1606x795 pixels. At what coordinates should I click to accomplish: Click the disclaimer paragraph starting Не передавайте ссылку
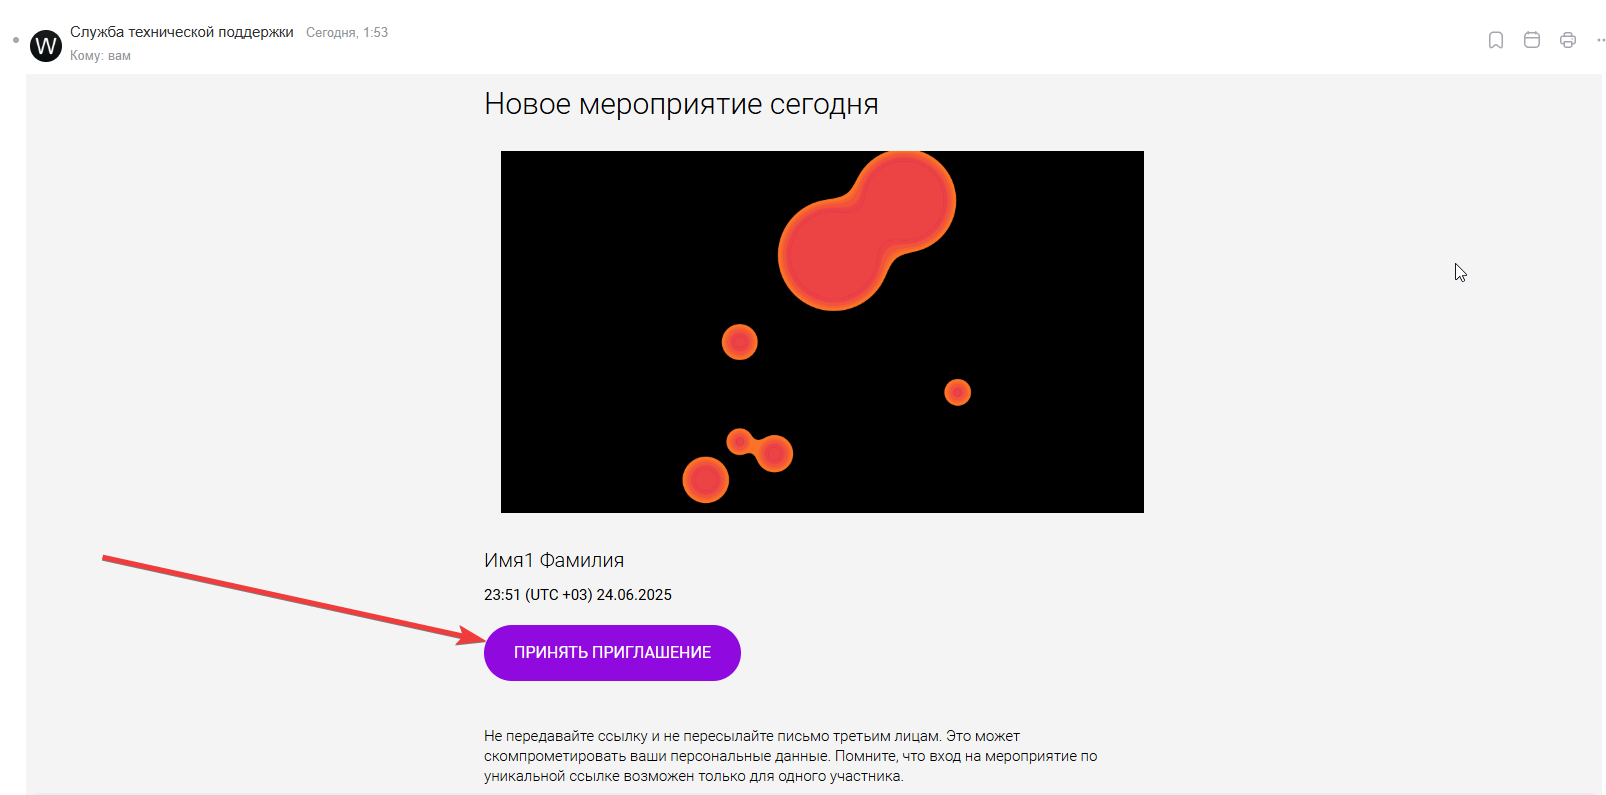(791, 756)
